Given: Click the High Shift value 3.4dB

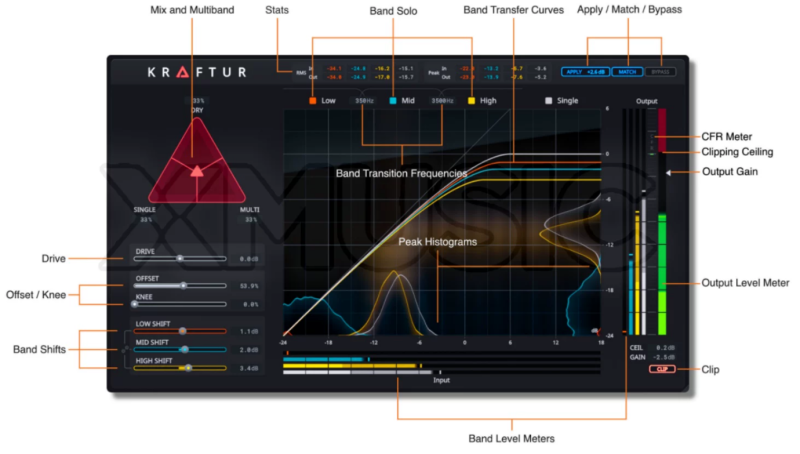Looking at the screenshot, I should click(248, 368).
